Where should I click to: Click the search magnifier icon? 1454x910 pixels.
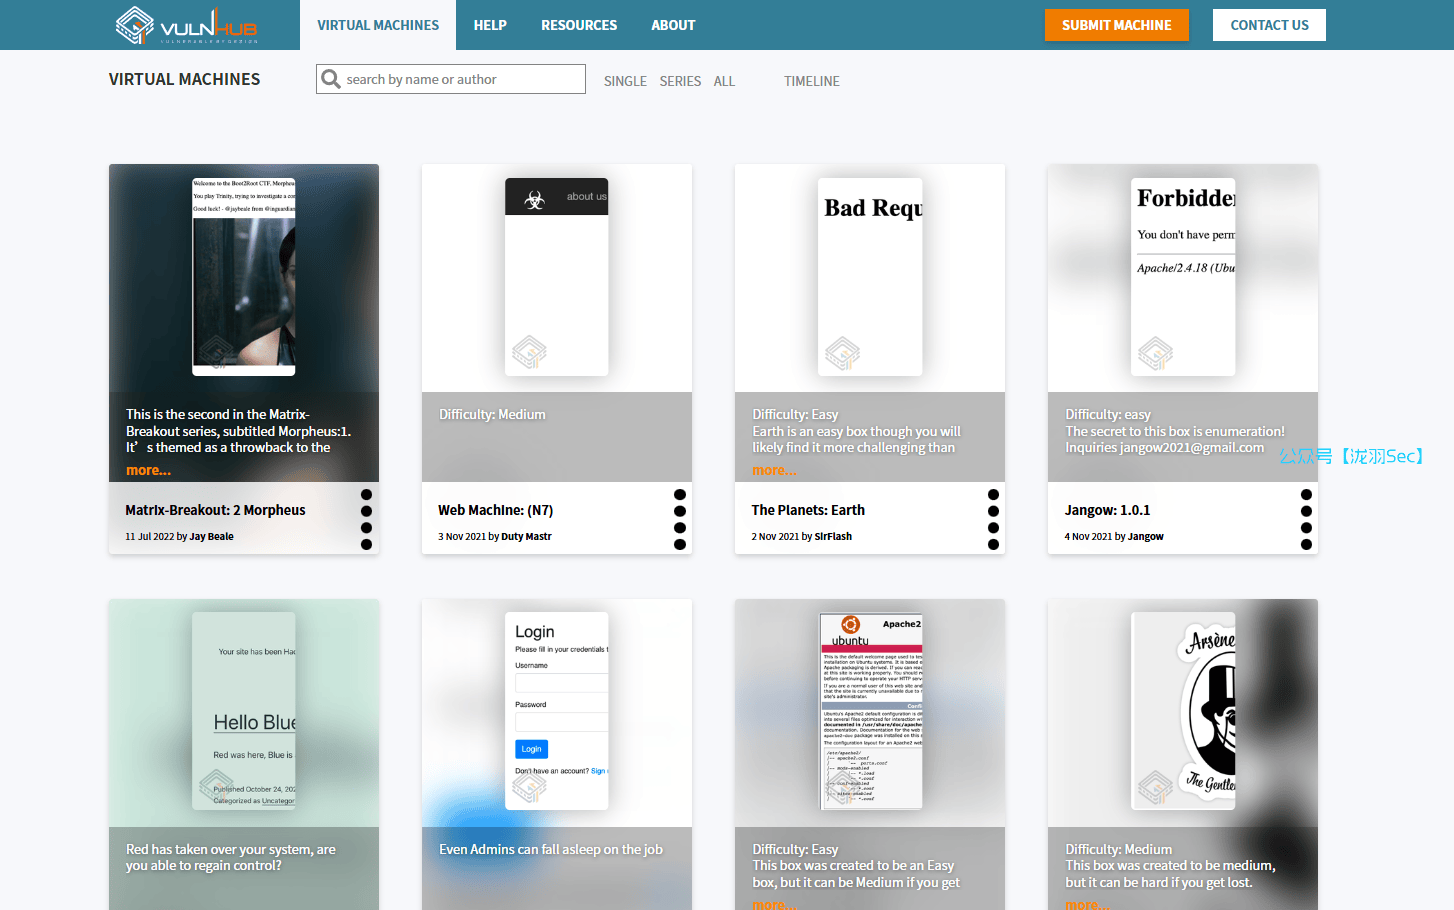[x=330, y=79]
